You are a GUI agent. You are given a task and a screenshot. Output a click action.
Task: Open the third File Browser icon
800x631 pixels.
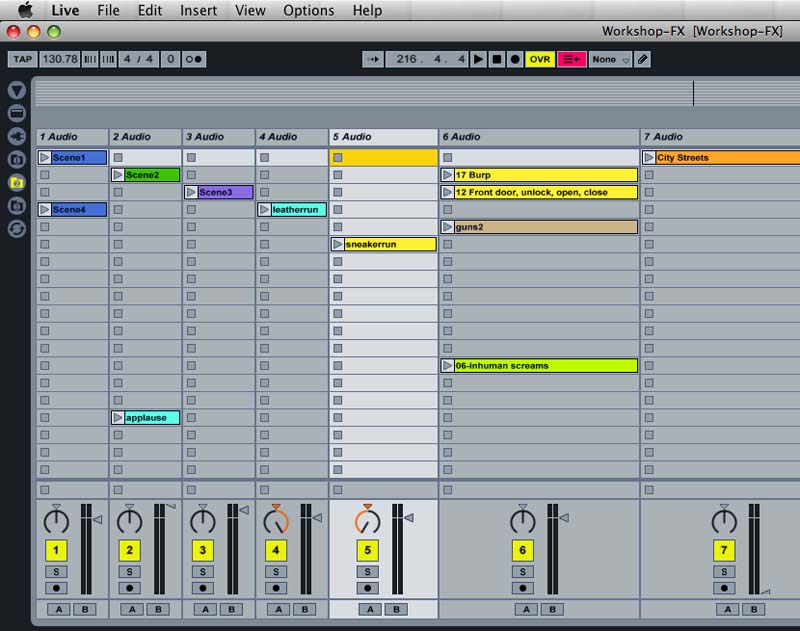[17, 206]
